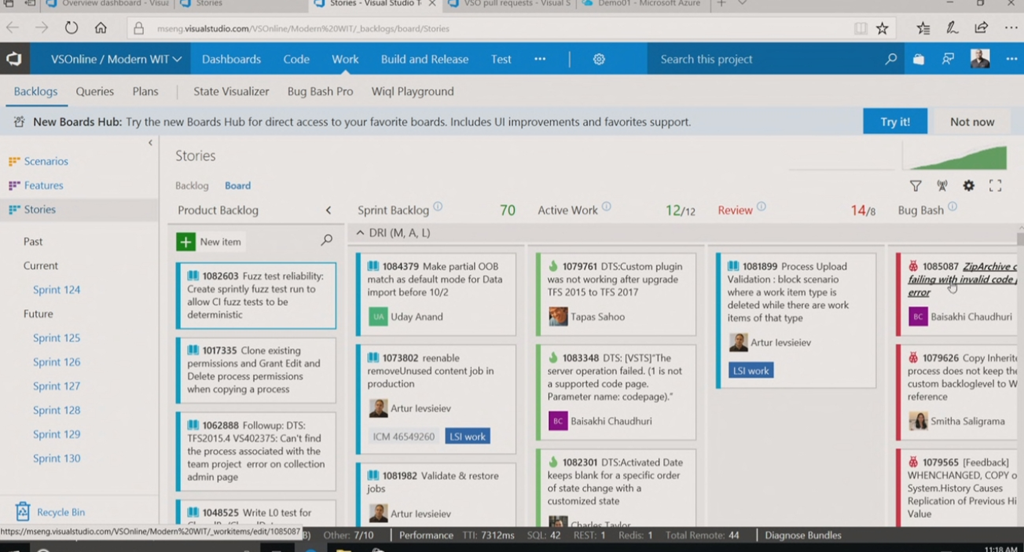Open bug 1085087 ZipArchive title link
The image size is (1024, 552).
tap(963, 280)
